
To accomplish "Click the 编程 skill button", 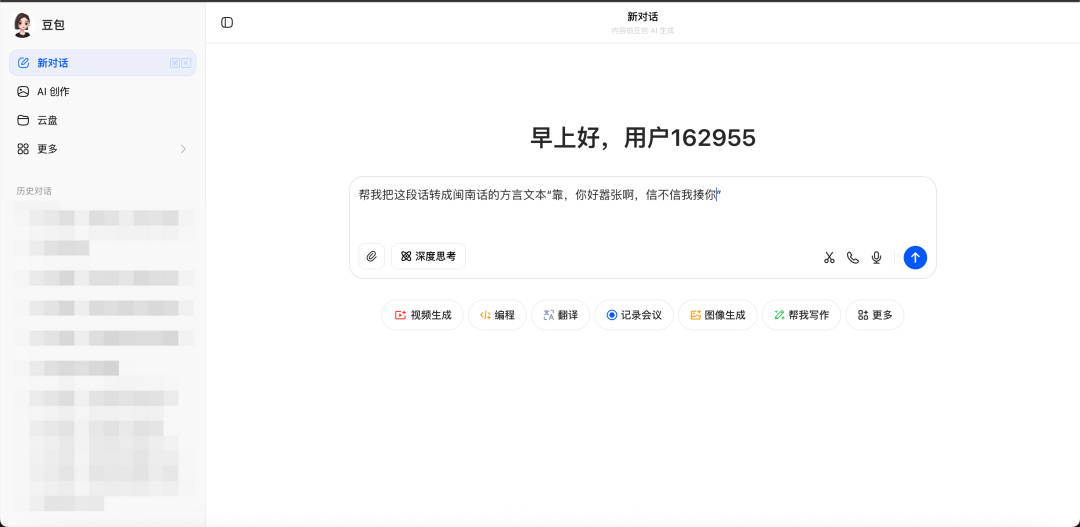I will 497,315.
